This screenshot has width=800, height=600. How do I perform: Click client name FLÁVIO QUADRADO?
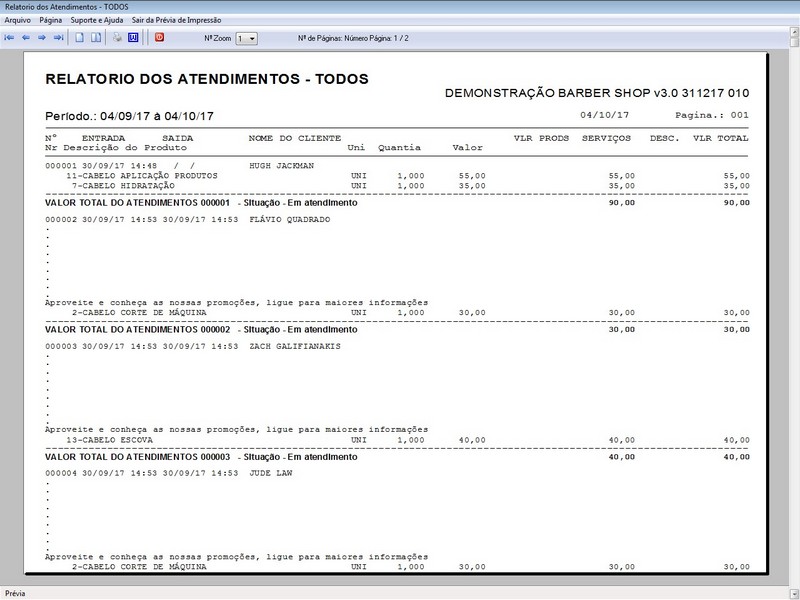coord(290,219)
